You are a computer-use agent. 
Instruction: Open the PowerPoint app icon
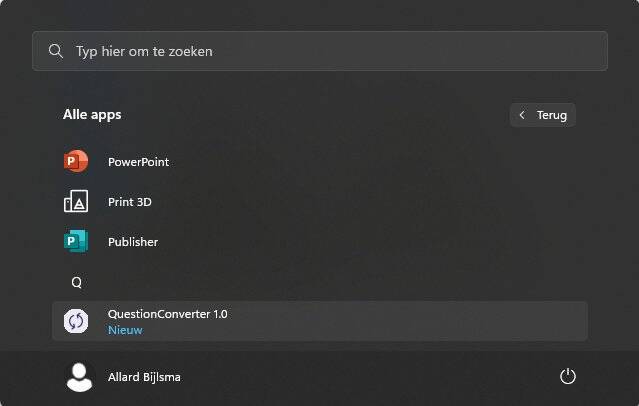(x=76, y=161)
